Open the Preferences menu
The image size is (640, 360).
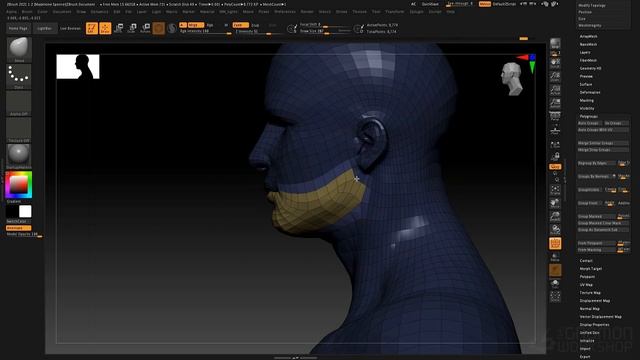(x=285, y=12)
